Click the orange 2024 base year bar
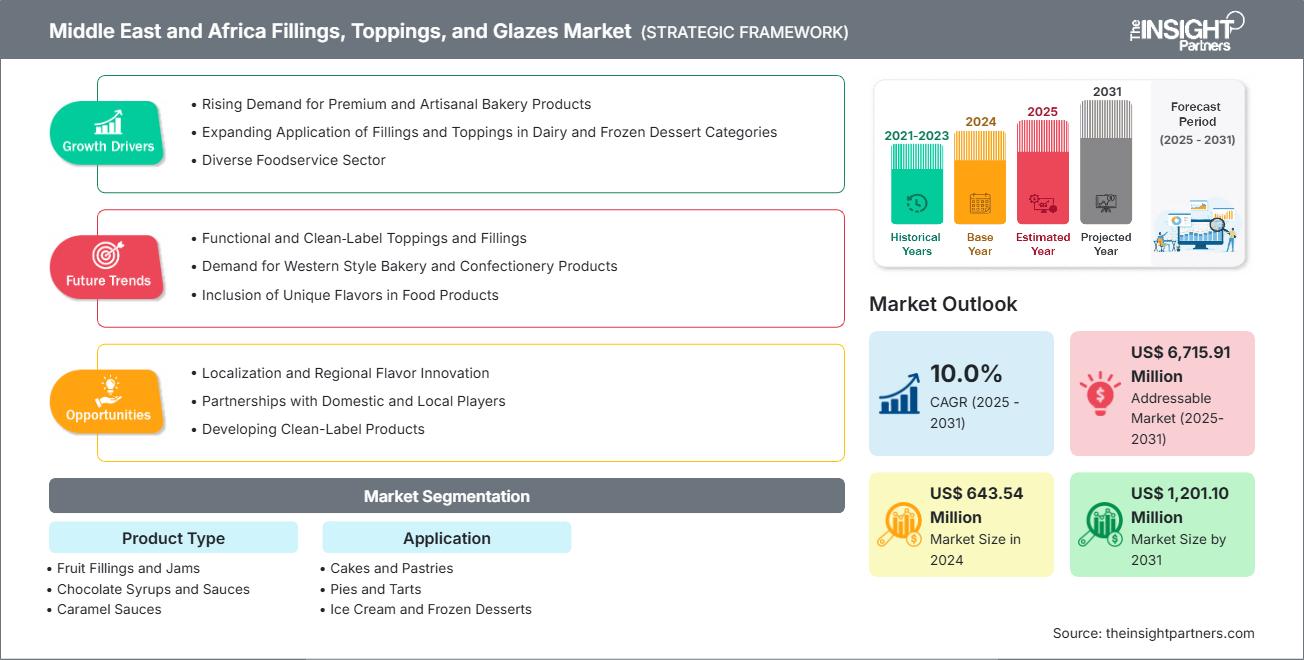Viewport: 1304px width, 660px height. click(980, 177)
